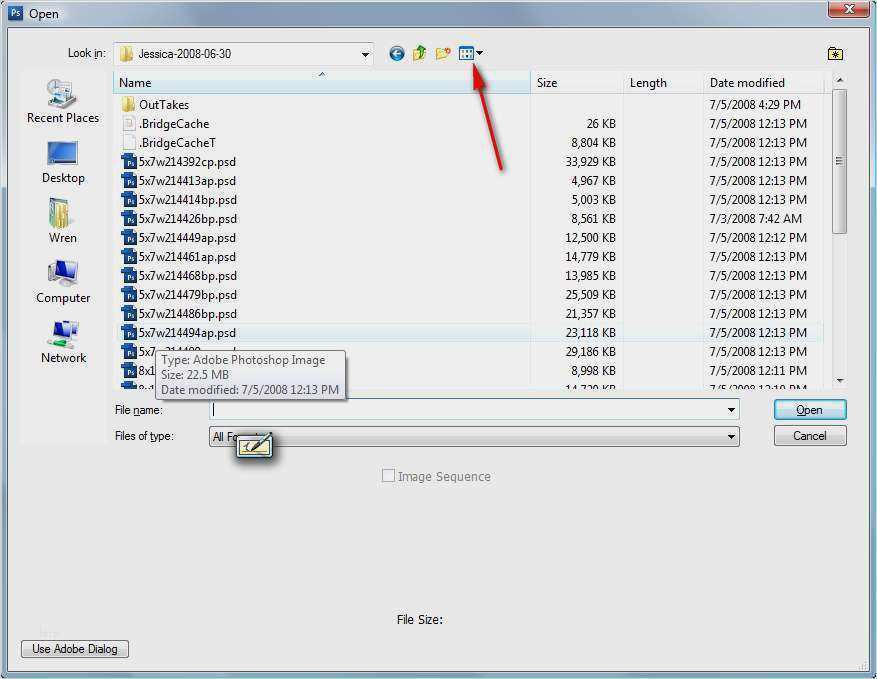Open the Computer location in the sidebar

63,282
